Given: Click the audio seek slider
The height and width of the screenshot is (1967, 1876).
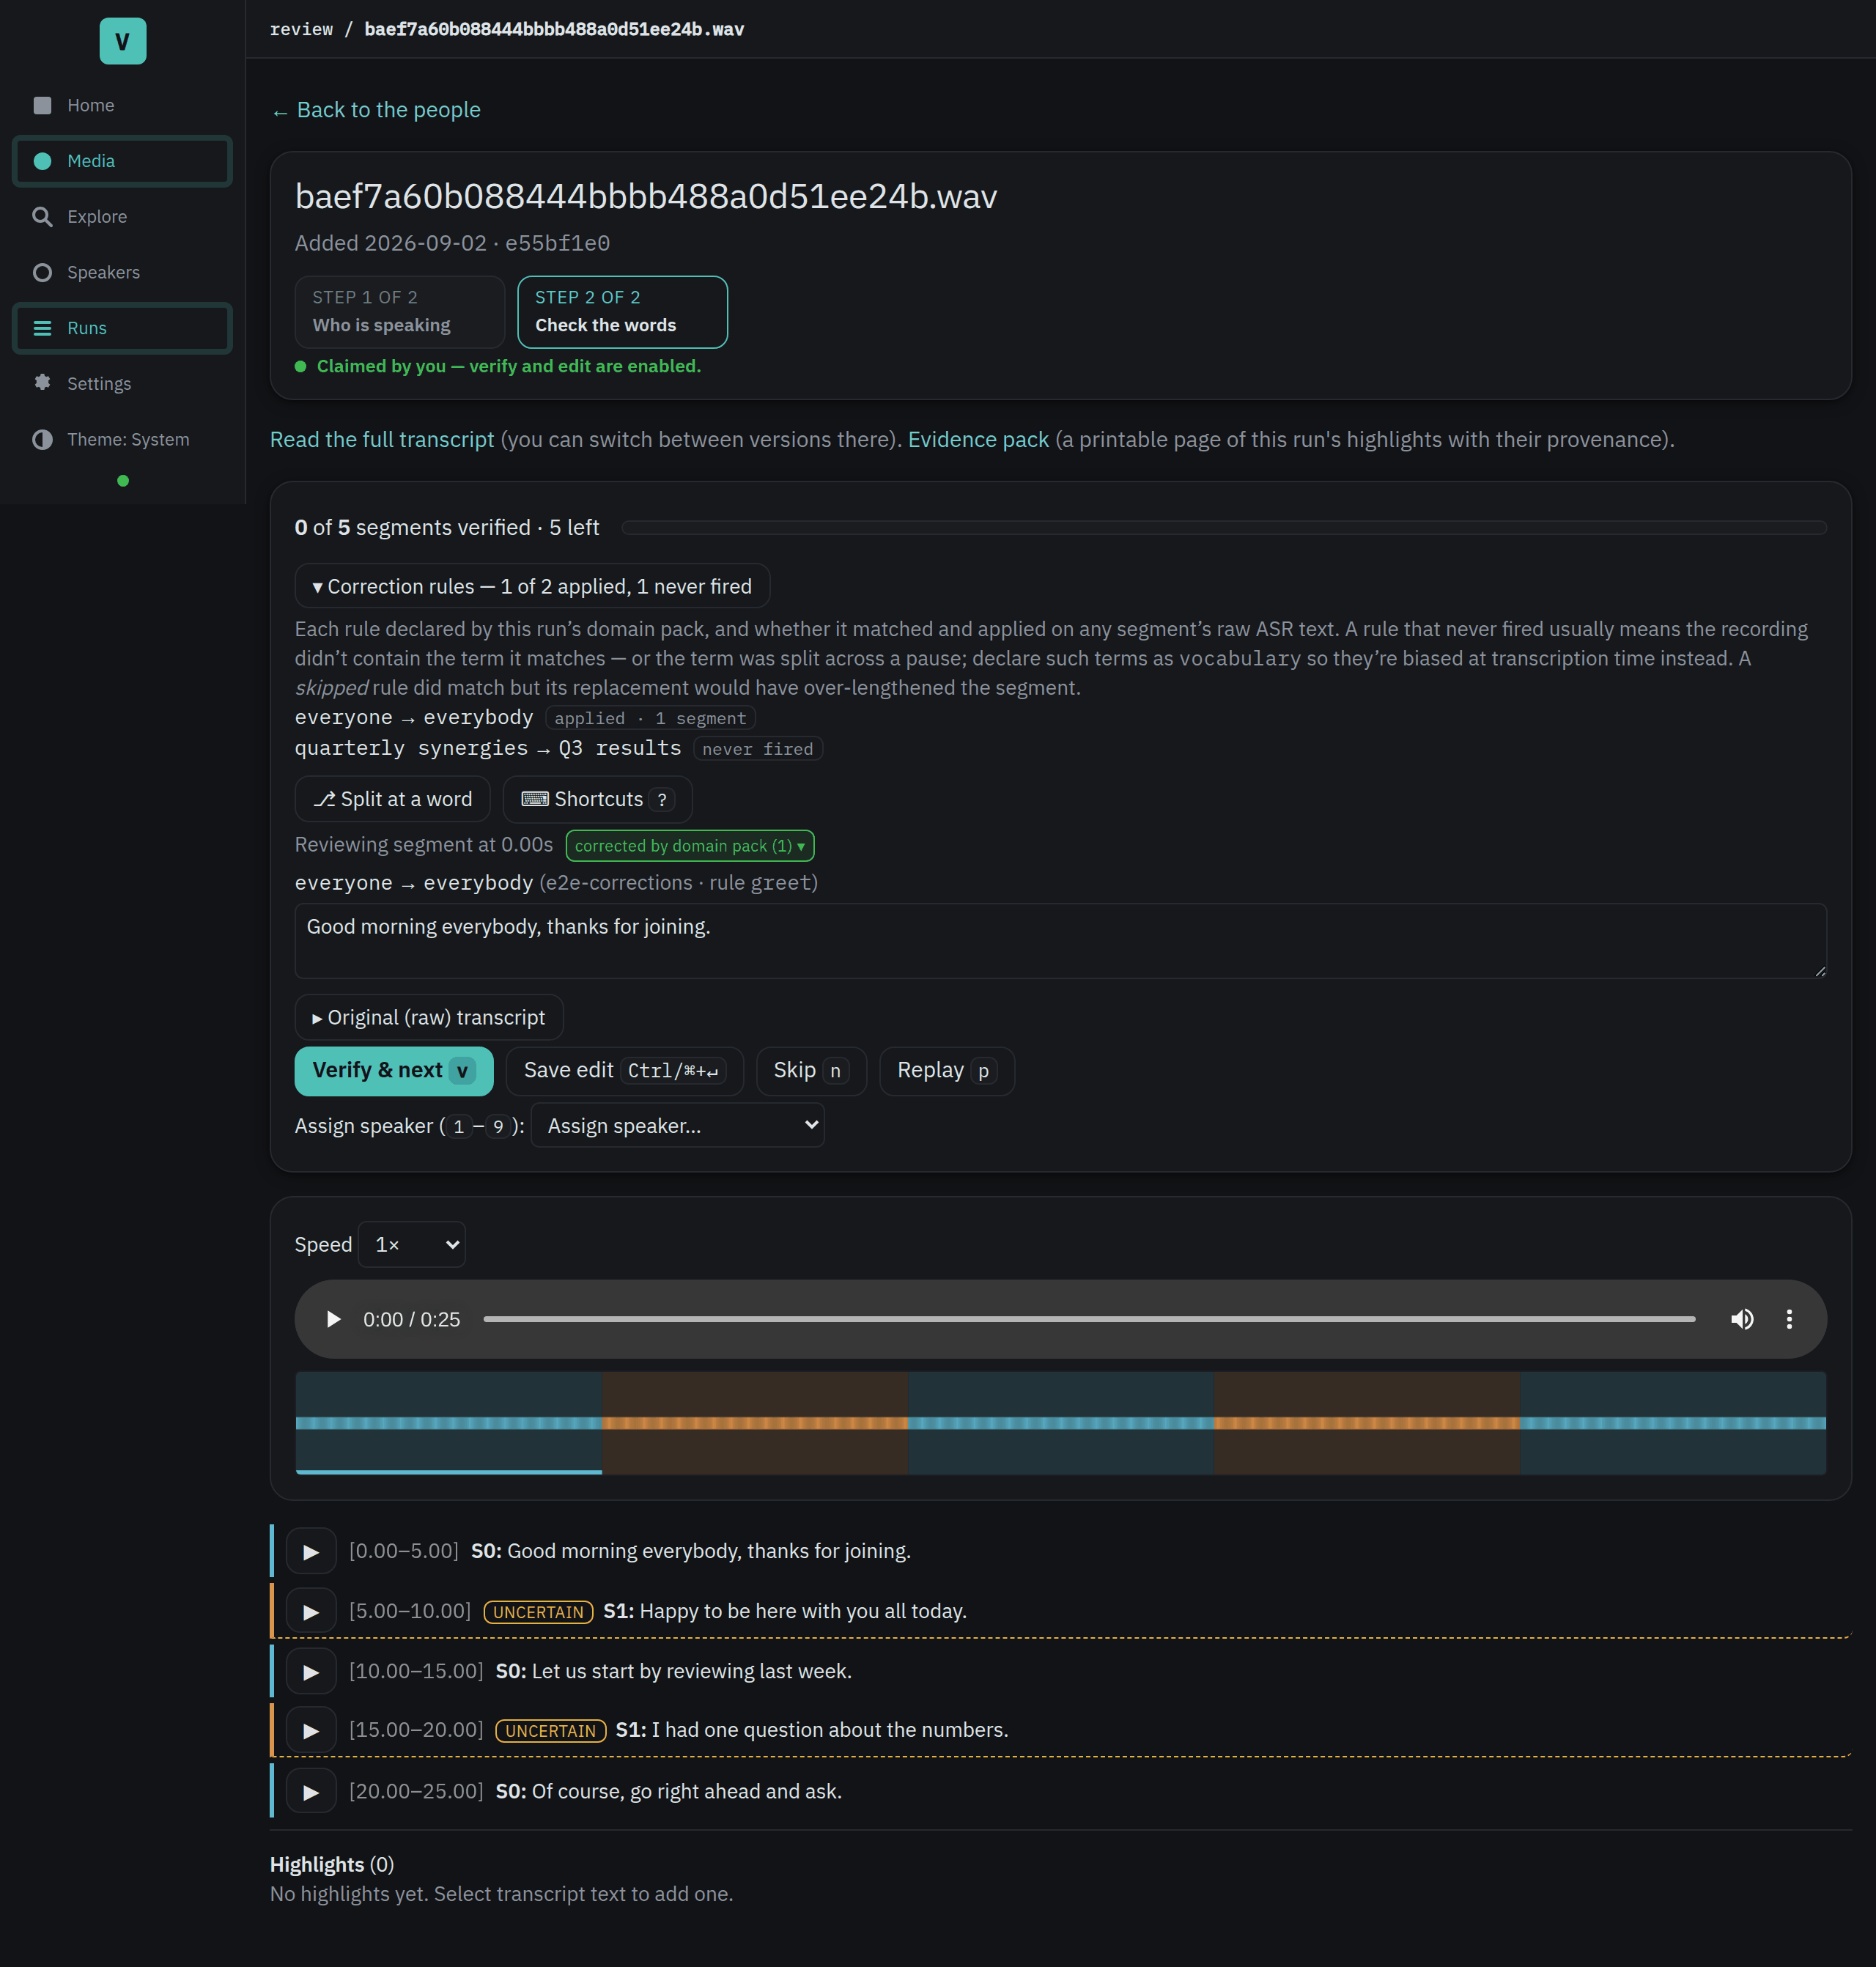Looking at the screenshot, I should 1089,1319.
